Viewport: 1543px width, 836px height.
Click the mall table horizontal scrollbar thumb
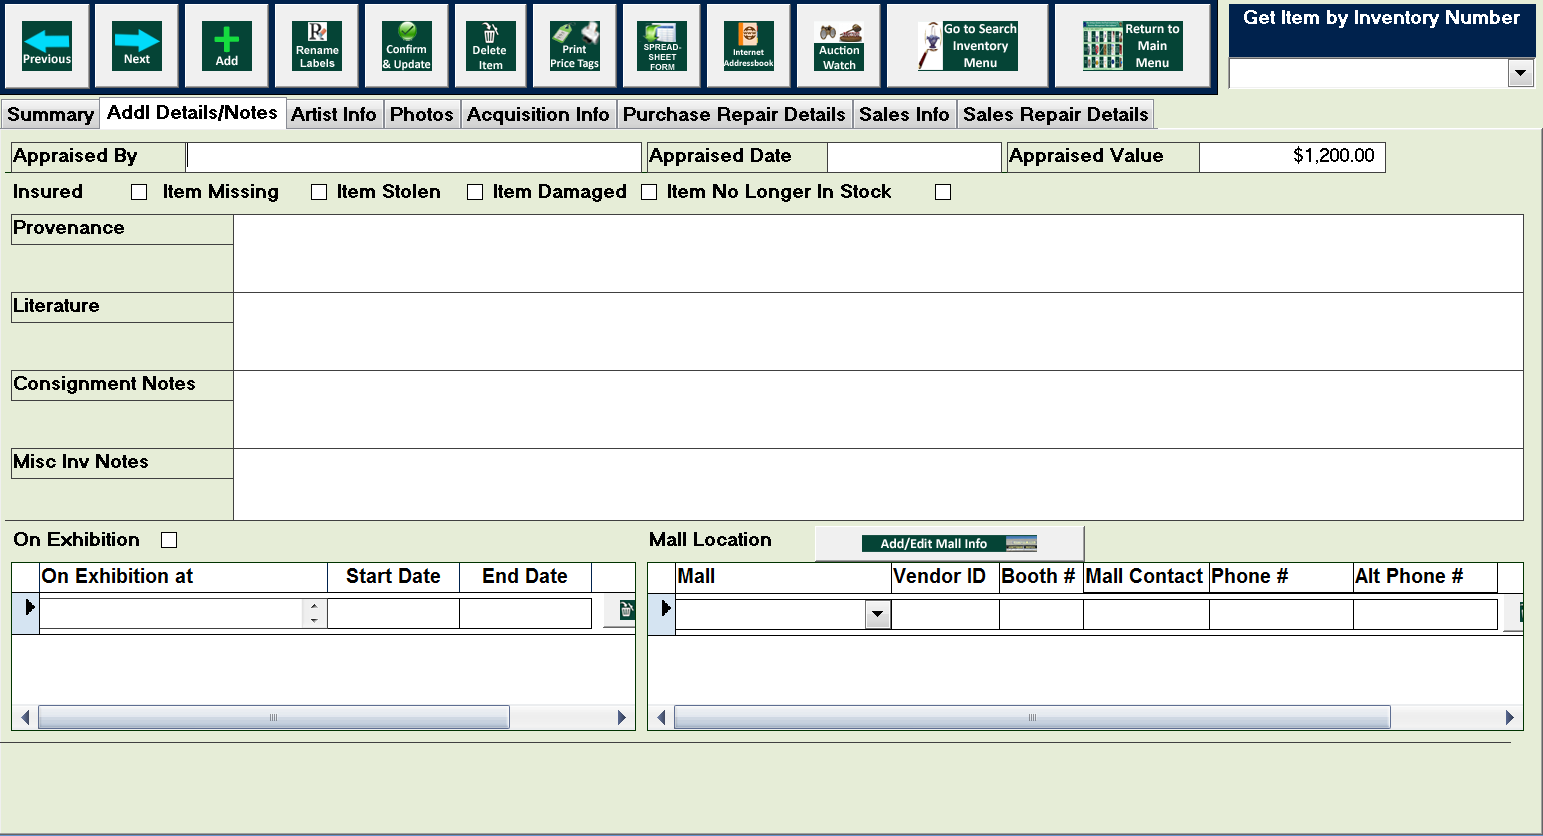(x=1032, y=717)
